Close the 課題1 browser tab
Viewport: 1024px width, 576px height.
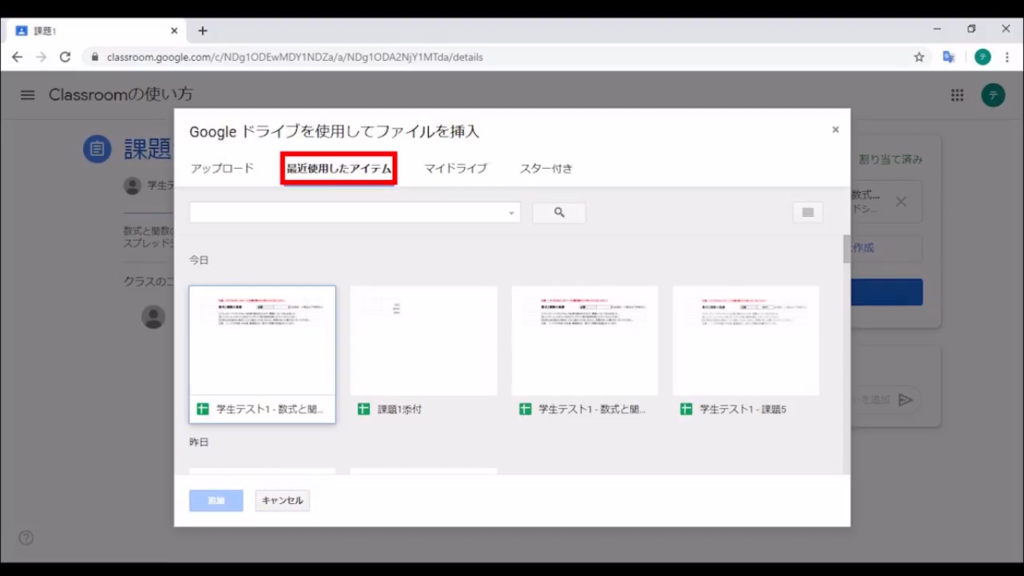tap(174, 31)
